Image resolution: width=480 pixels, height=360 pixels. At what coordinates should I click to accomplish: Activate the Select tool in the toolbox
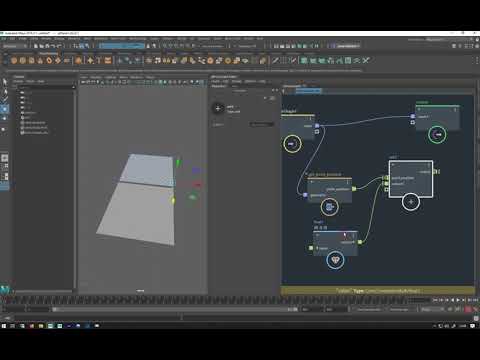click(5, 82)
